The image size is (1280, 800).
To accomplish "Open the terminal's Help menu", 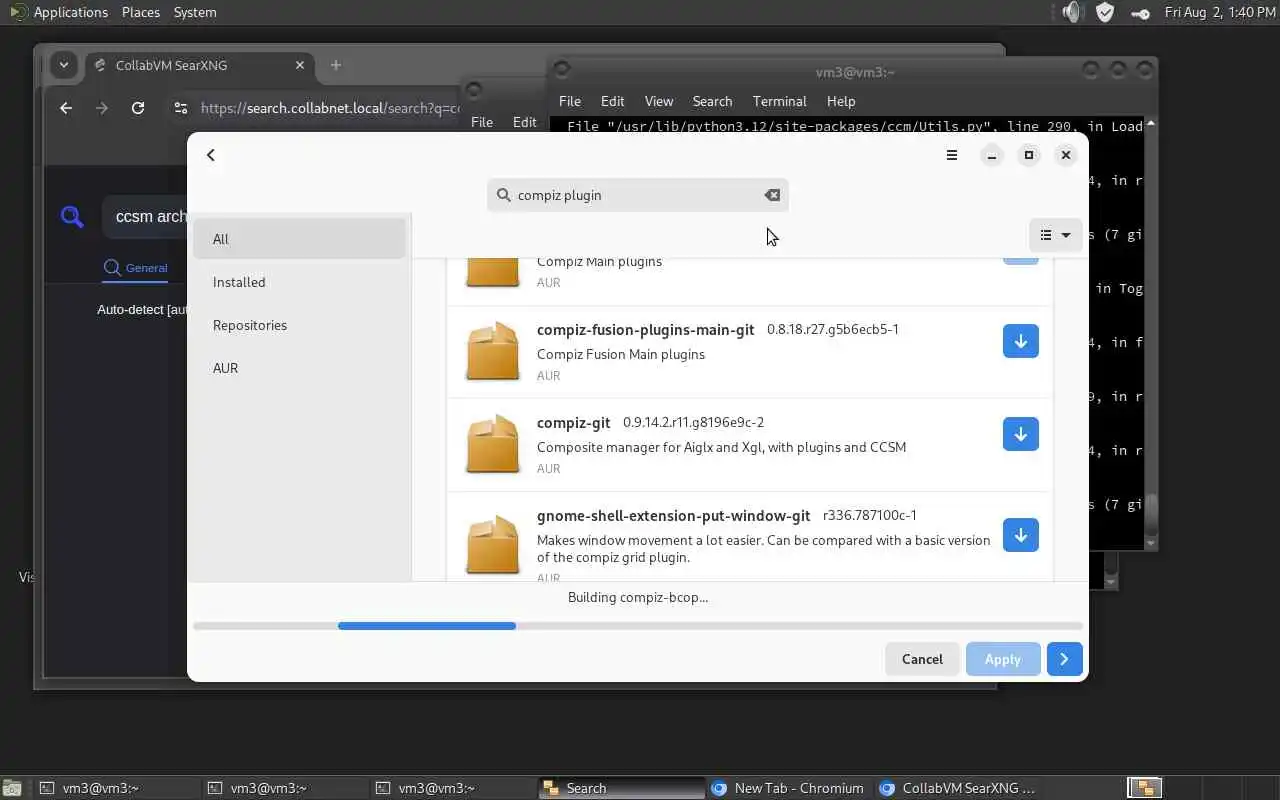I will 841,101.
